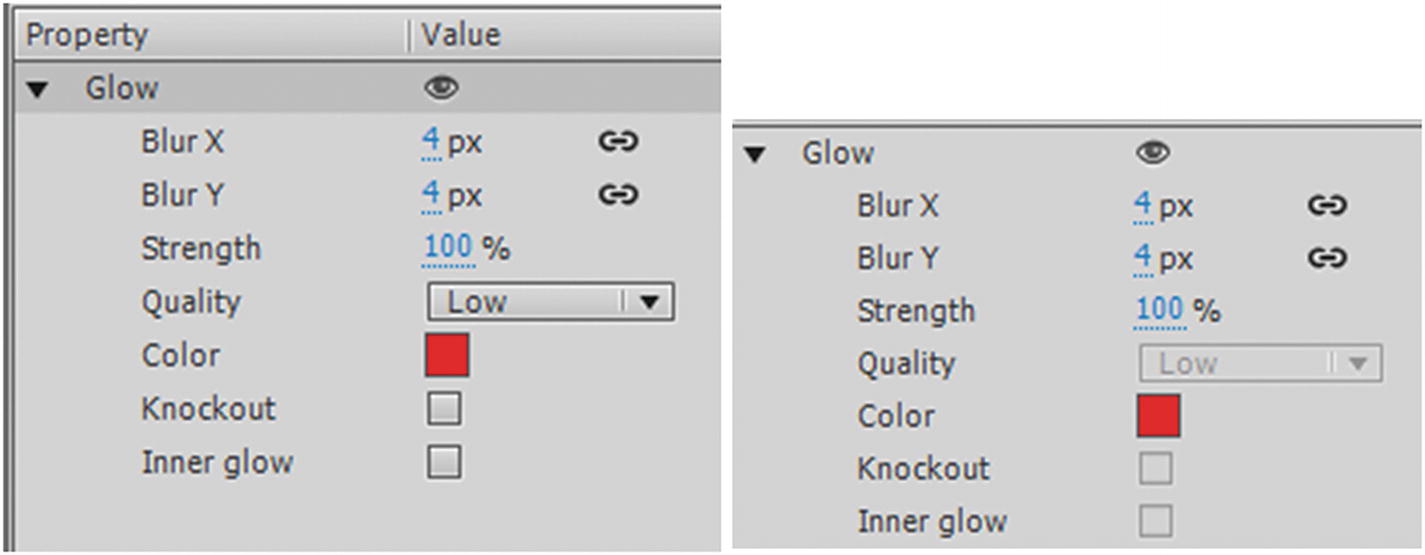Check the greyed-out Knockout checkbox in right panel
Screen dimensions: 1425x555
click(x=1155, y=469)
